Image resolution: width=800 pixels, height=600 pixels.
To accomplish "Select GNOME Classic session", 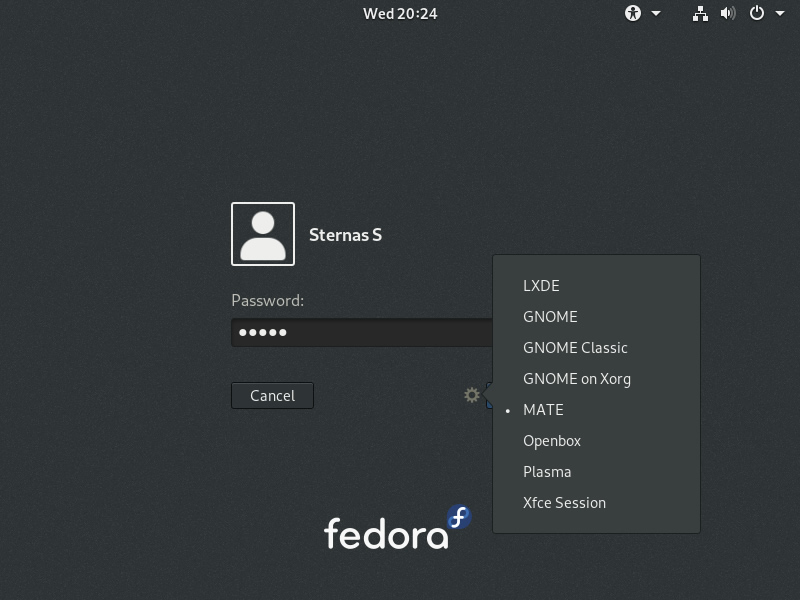I will (596, 348).
